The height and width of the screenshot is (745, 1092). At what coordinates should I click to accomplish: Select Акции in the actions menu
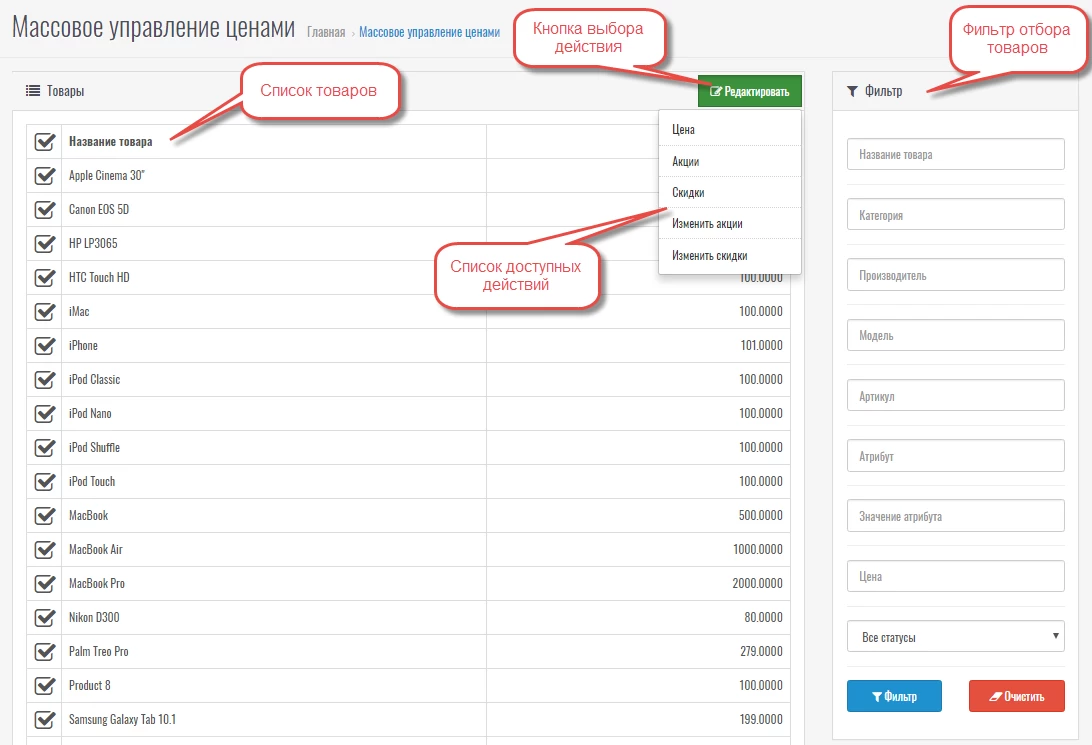[686, 161]
